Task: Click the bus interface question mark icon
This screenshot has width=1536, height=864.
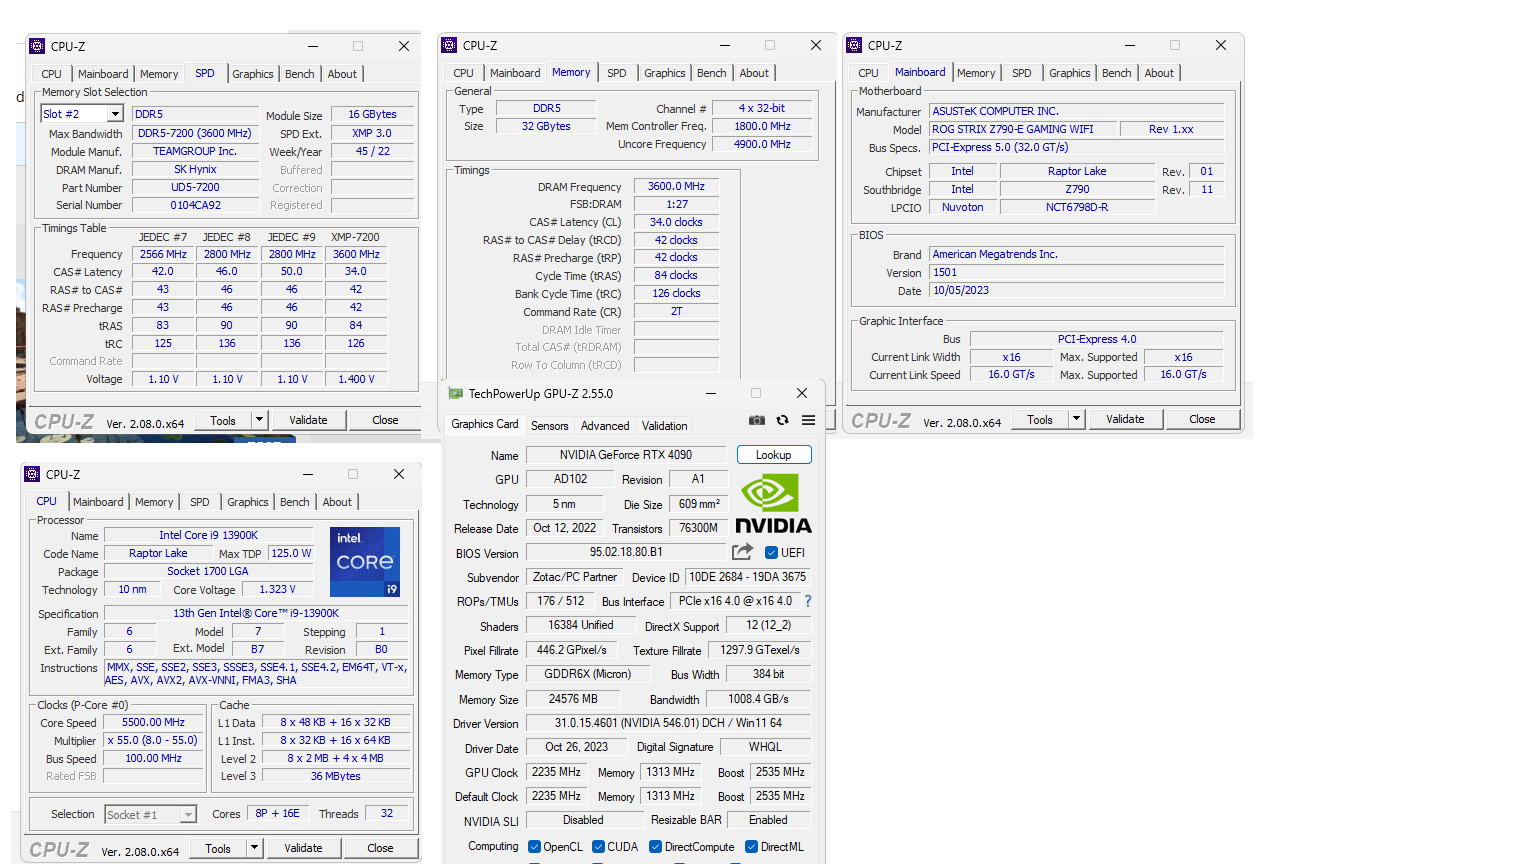Action: (808, 601)
